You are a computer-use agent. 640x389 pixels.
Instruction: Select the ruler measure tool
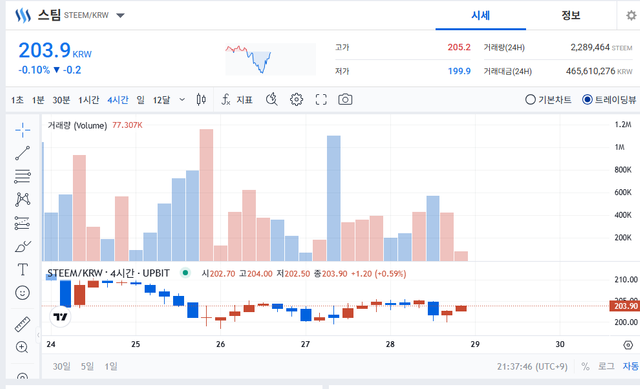click(22, 324)
